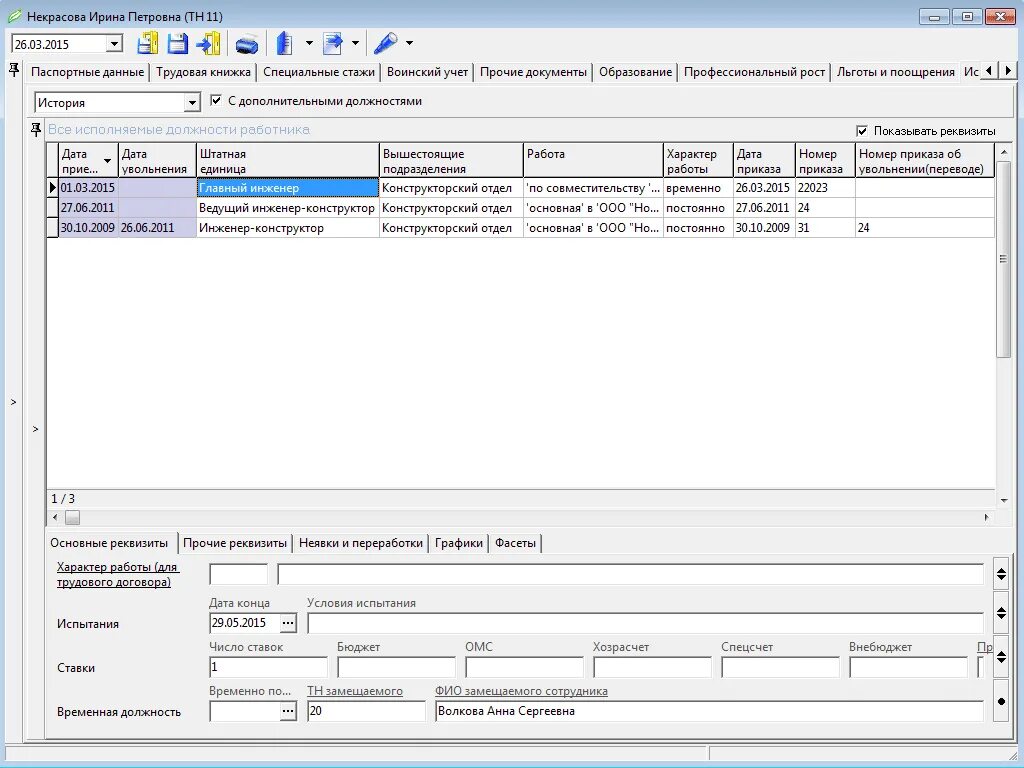The image size is (1024, 768).
Task: Click the printer icon in the toolbar
Action: 247,44
